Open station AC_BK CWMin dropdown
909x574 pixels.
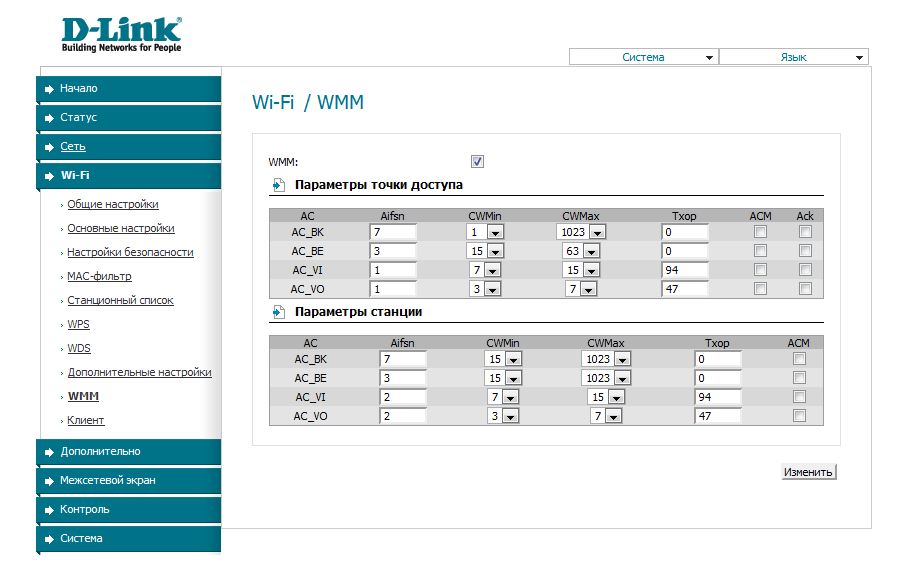503,359
